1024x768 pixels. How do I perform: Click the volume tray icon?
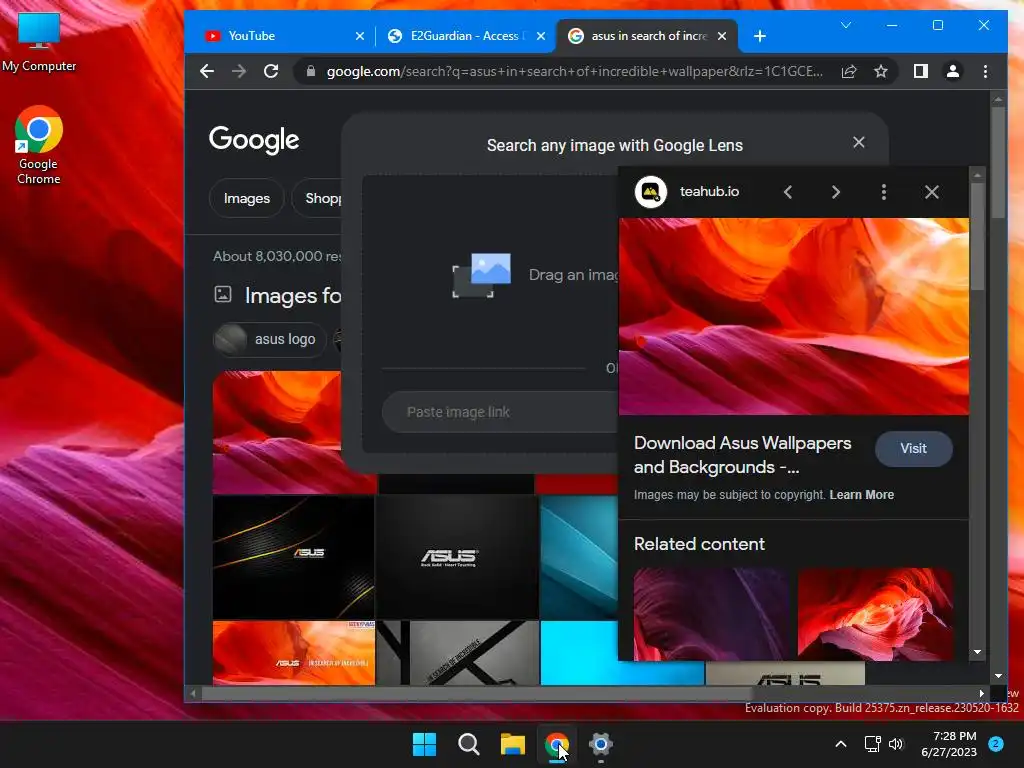pos(895,744)
